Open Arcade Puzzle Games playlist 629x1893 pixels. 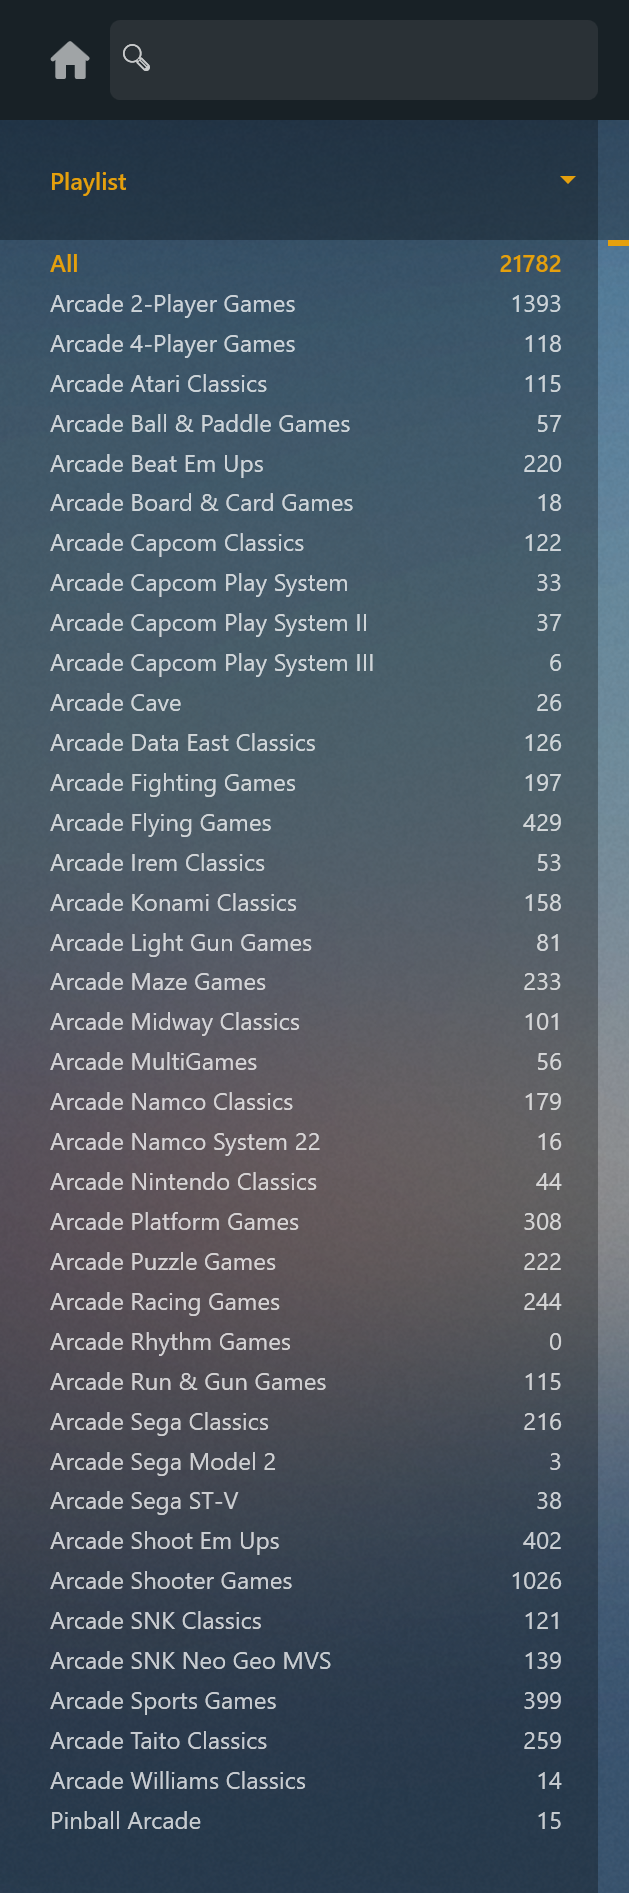[163, 1262]
